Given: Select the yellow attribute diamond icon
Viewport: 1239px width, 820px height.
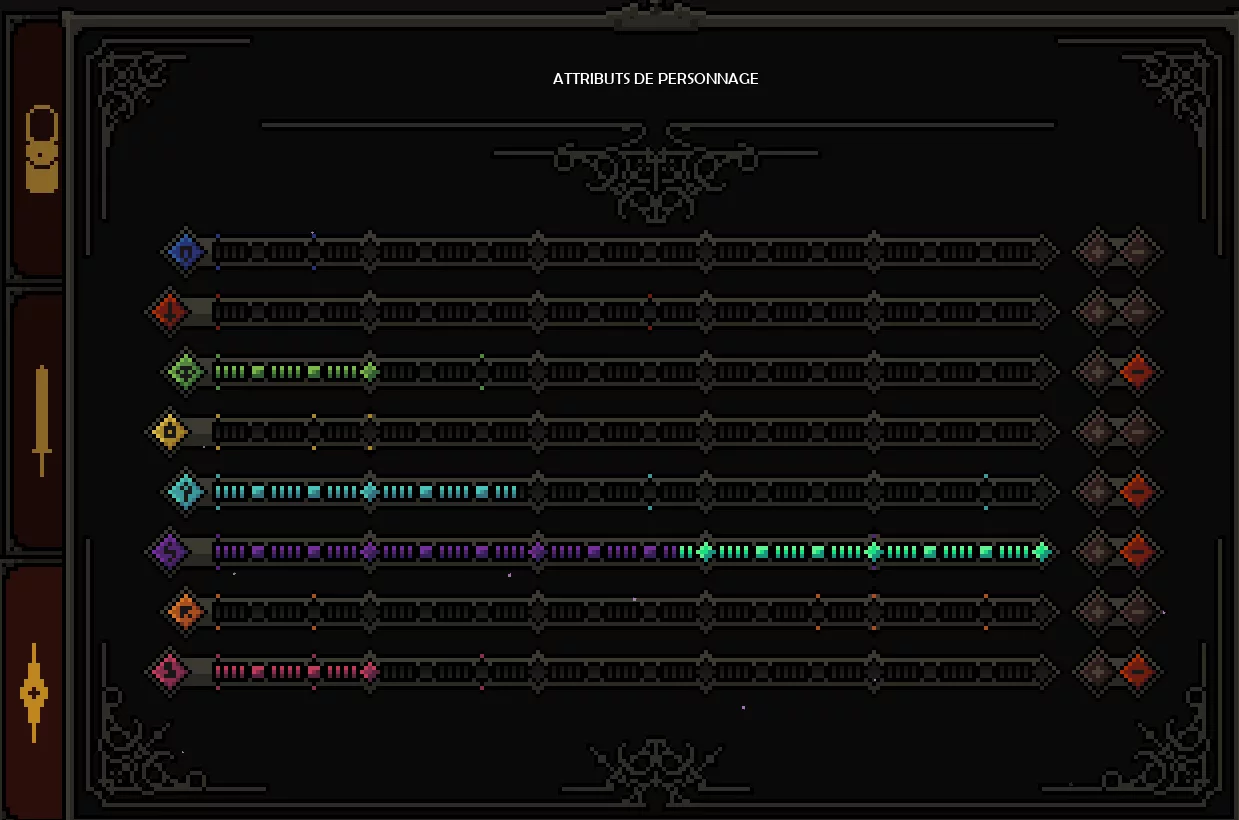Looking at the screenshot, I should click(169, 432).
